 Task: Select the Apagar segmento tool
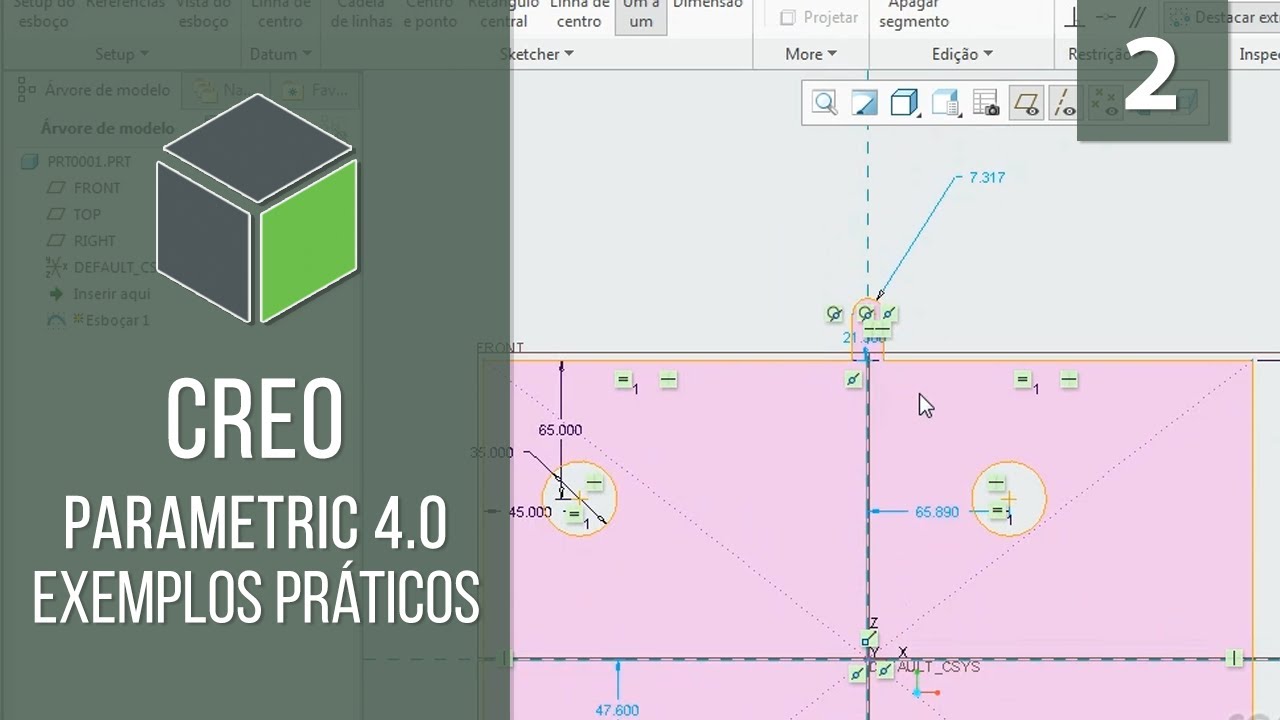click(x=914, y=13)
